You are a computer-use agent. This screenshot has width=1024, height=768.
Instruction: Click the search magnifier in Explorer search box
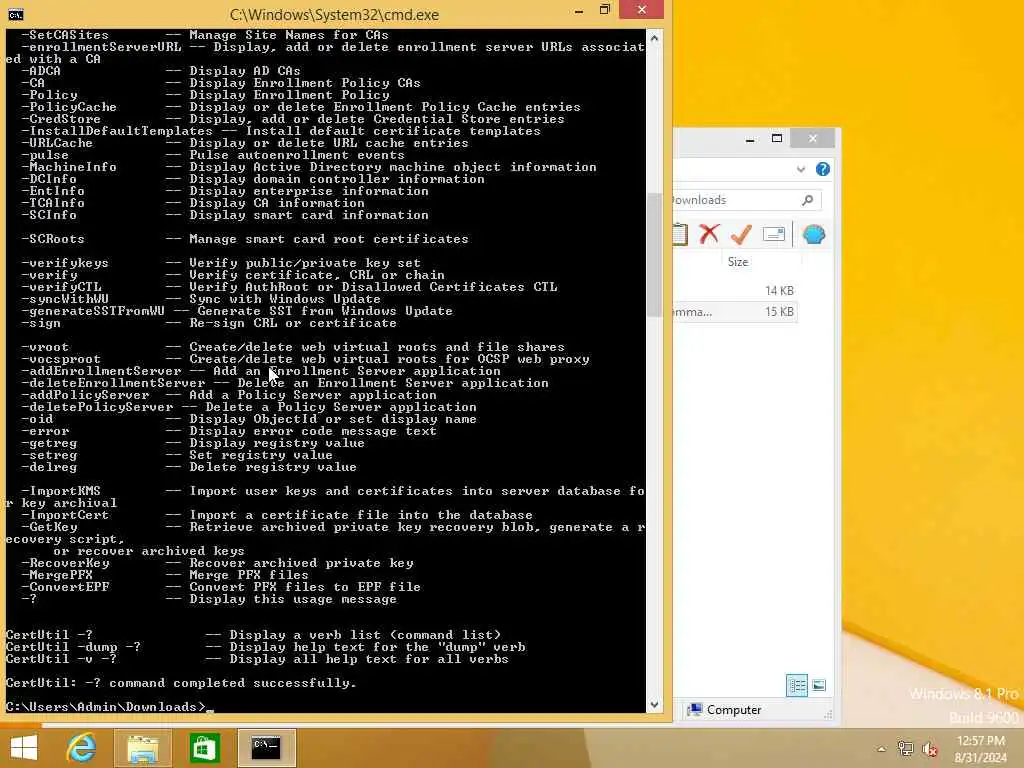tap(808, 200)
